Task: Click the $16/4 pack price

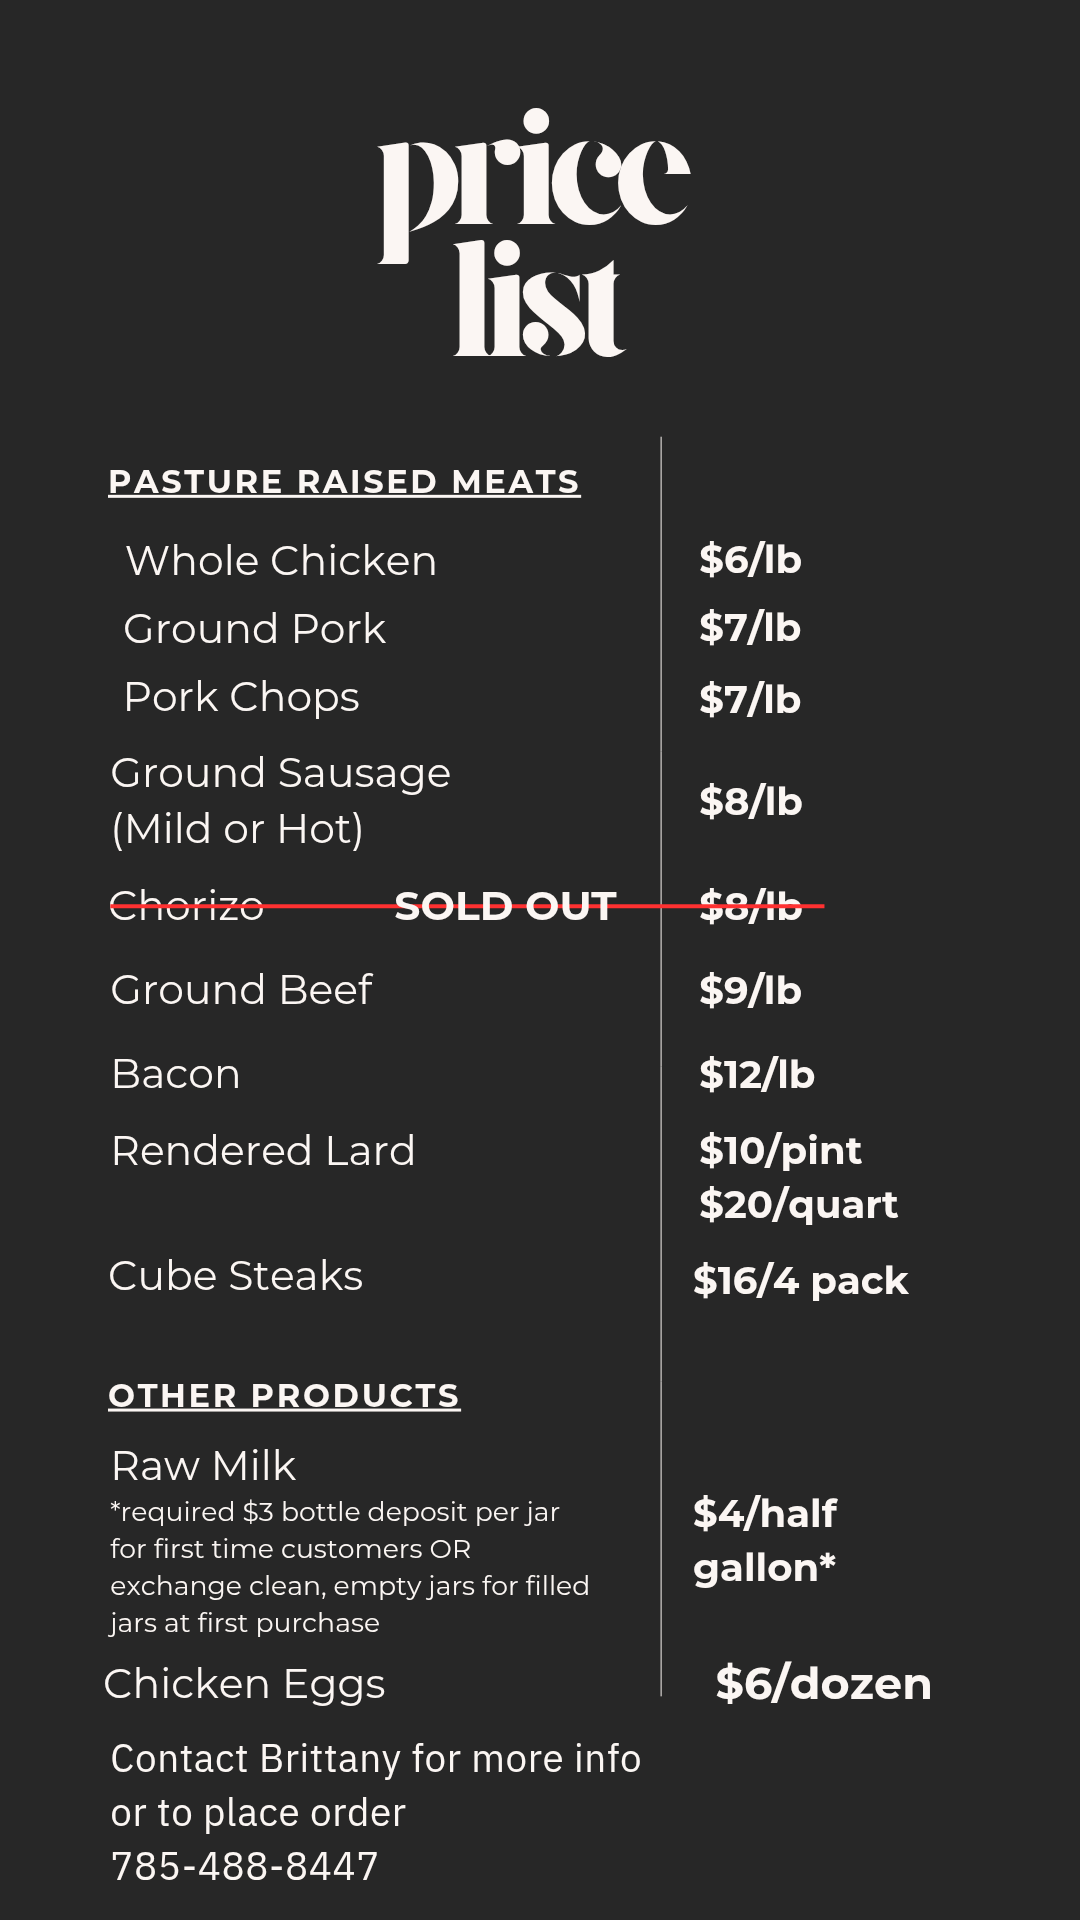Action: click(800, 1281)
